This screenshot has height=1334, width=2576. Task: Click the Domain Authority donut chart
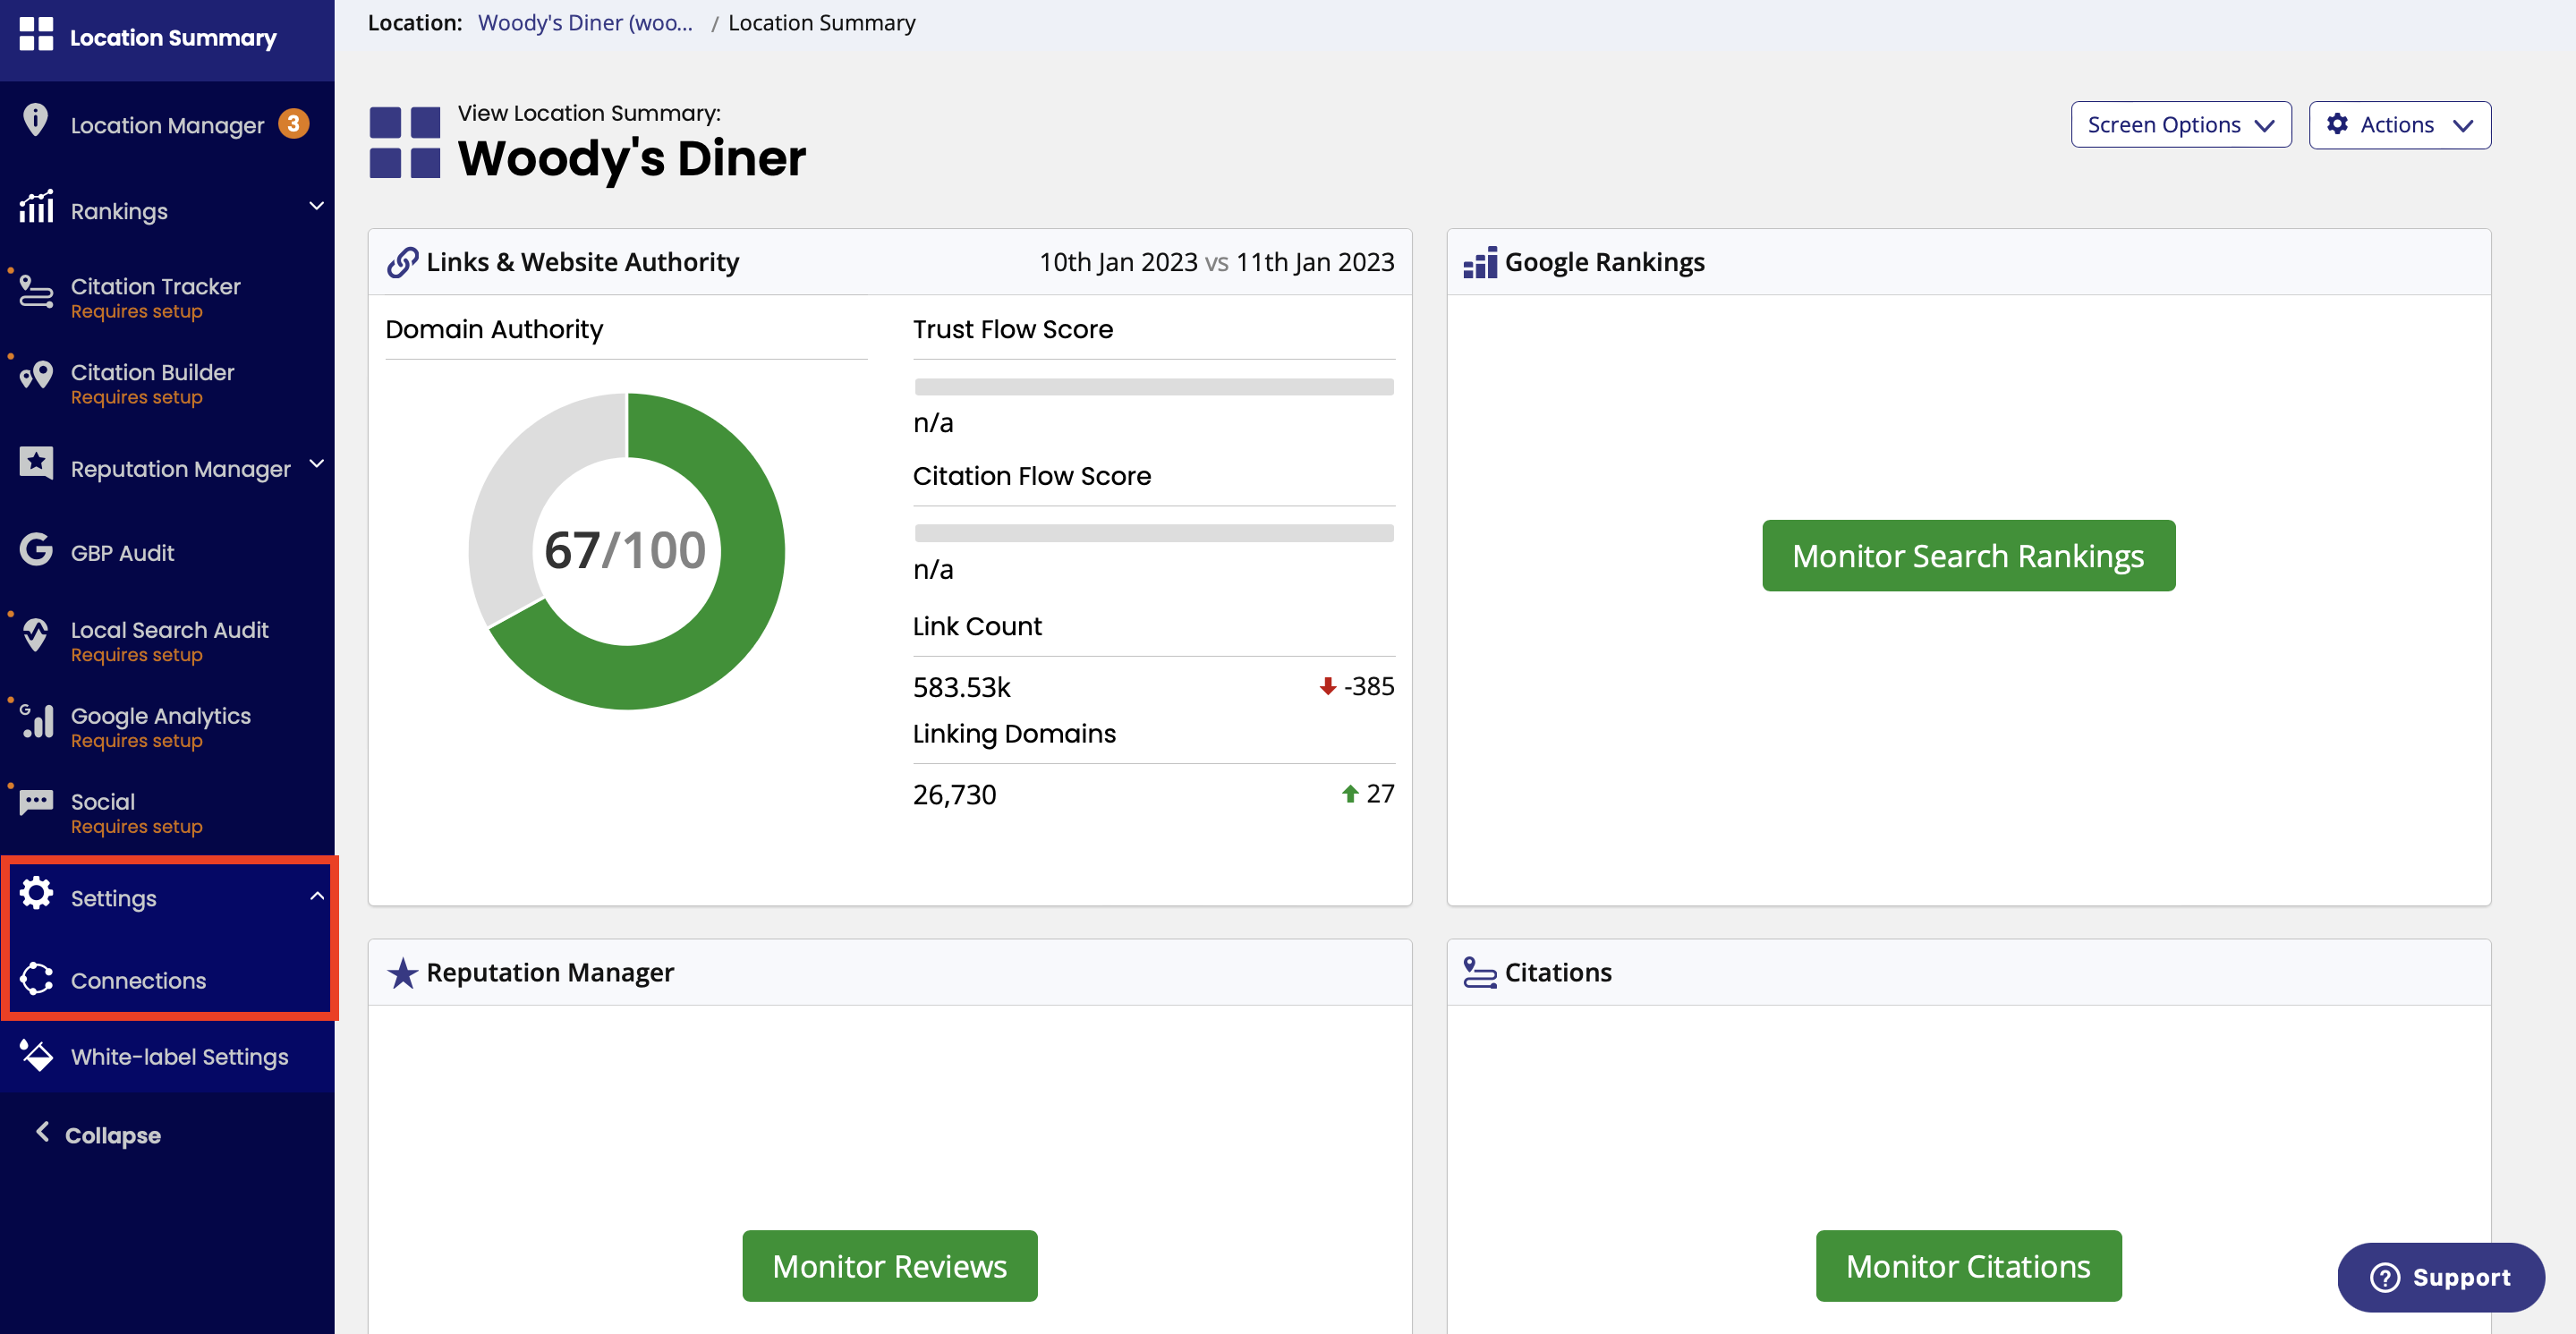[x=626, y=550]
